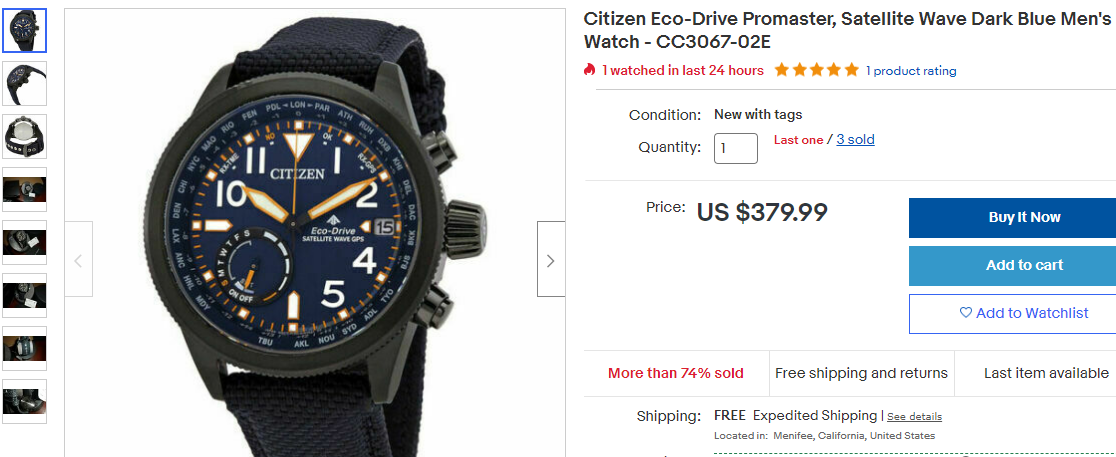Click the Quantity input field
This screenshot has height=457, width=1116.
(x=735, y=148)
